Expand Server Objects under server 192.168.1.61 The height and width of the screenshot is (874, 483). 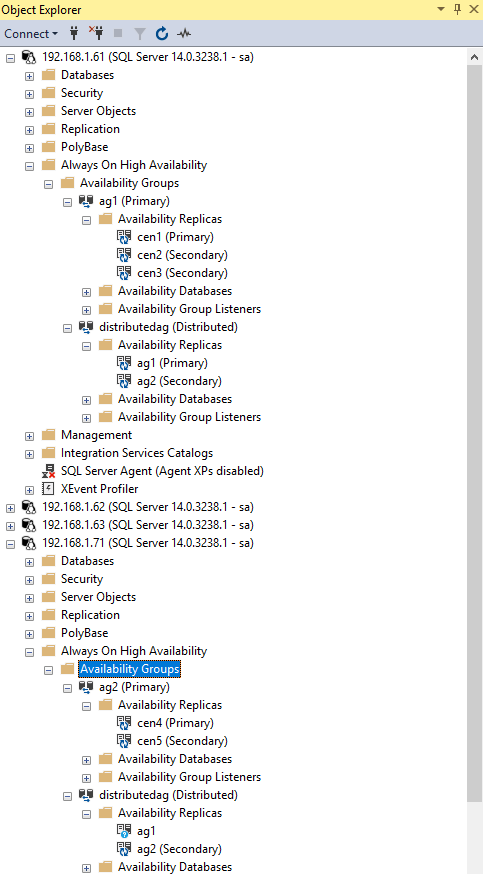coord(30,112)
